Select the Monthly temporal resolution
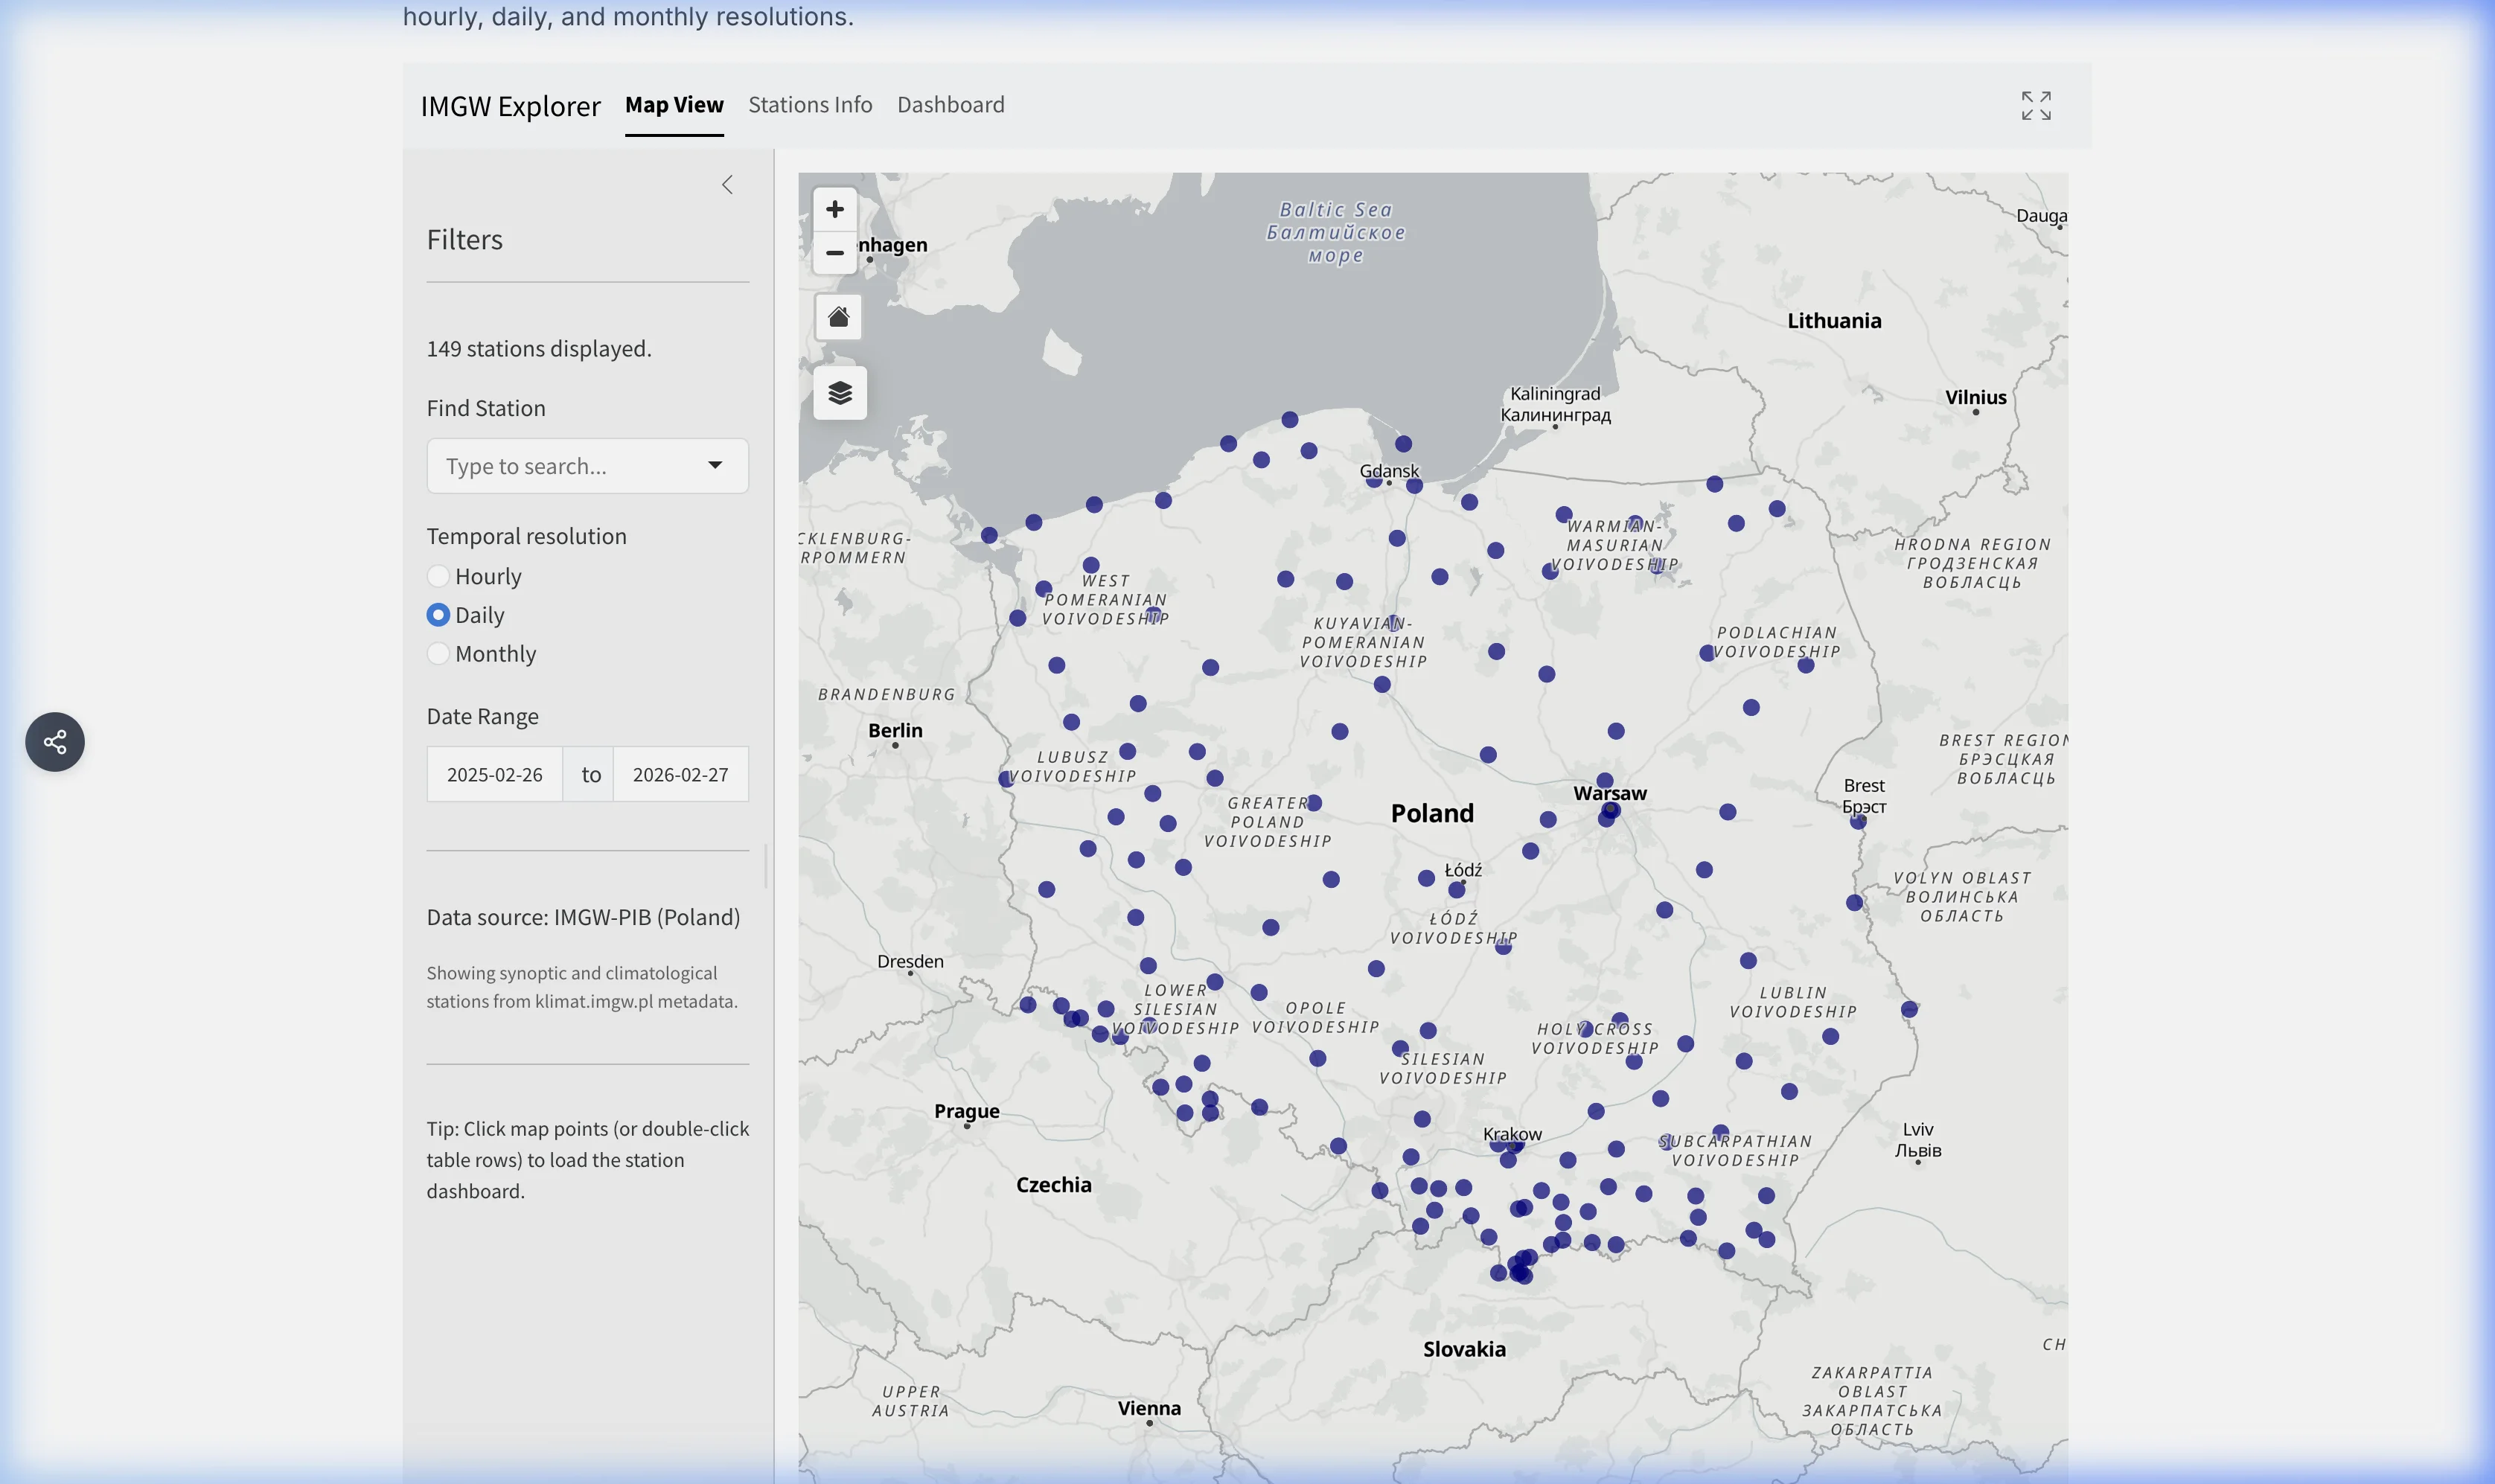This screenshot has width=2495, height=1484. click(438, 653)
